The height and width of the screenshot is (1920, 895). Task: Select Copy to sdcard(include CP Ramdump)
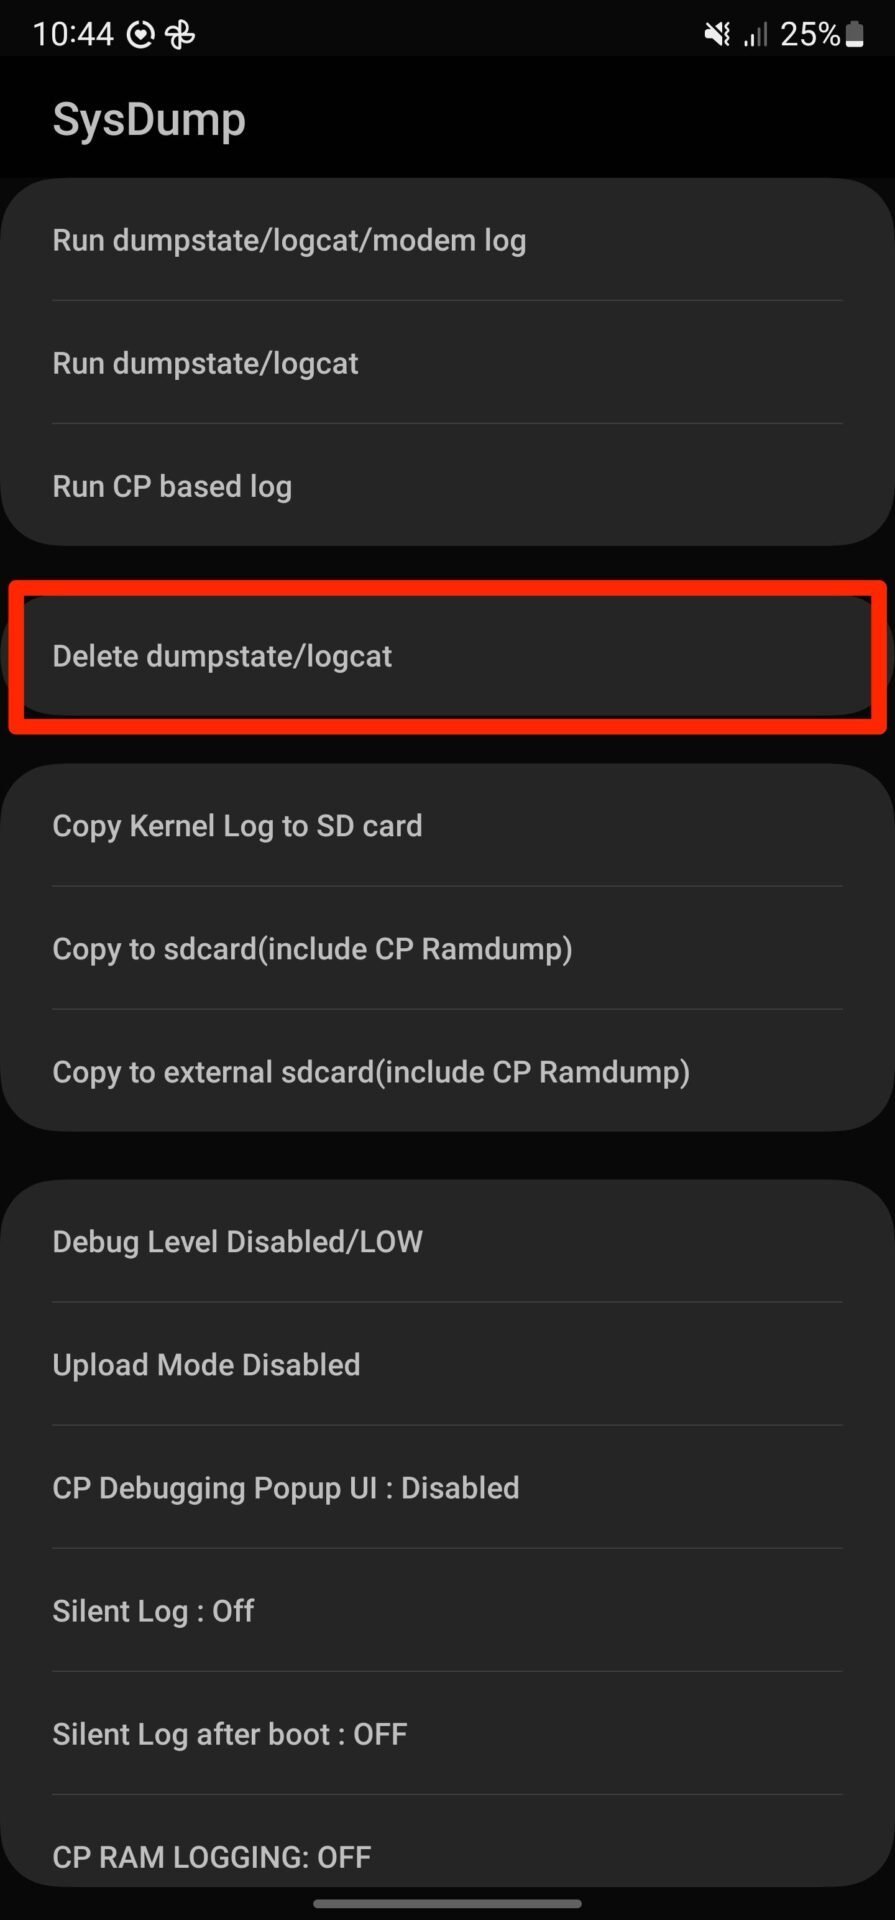447,949
